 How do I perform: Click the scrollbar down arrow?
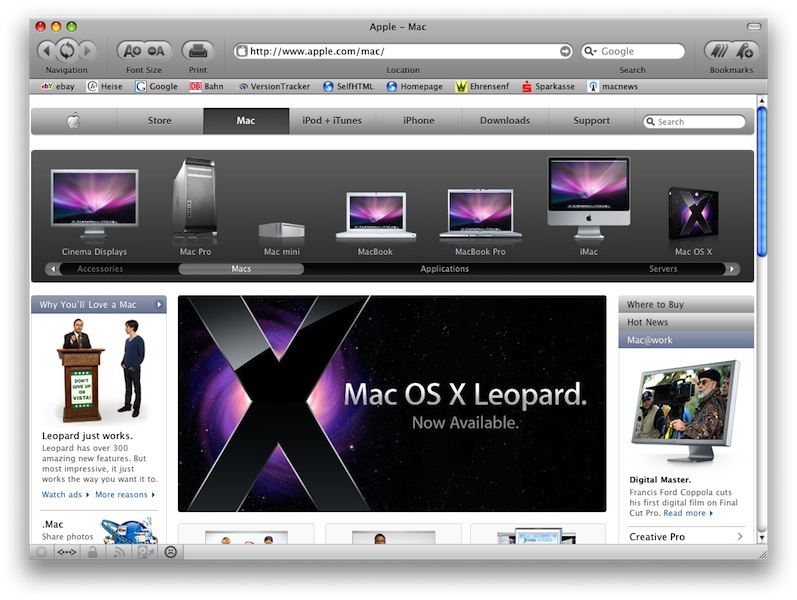761,537
